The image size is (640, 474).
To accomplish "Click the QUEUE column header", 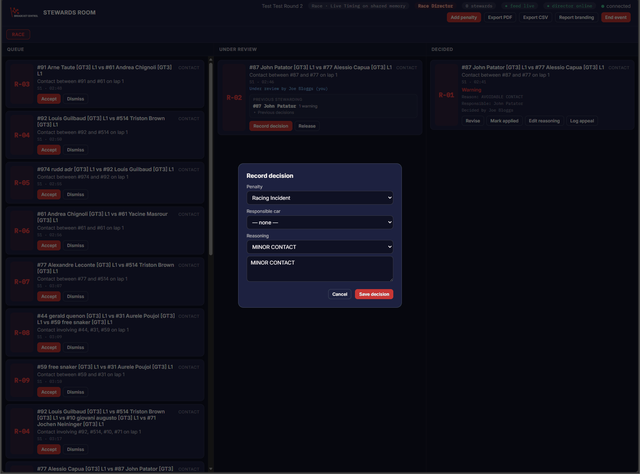I will (15, 49).
